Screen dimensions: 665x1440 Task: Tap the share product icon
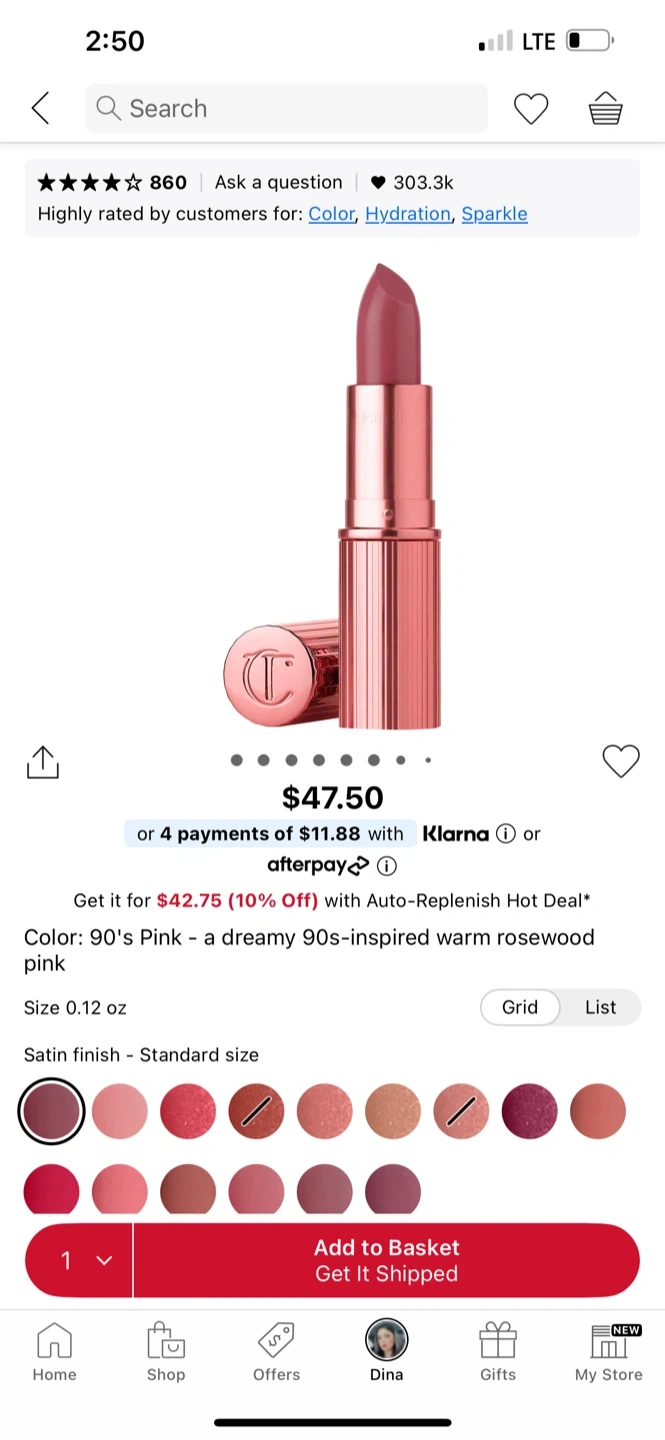point(42,762)
